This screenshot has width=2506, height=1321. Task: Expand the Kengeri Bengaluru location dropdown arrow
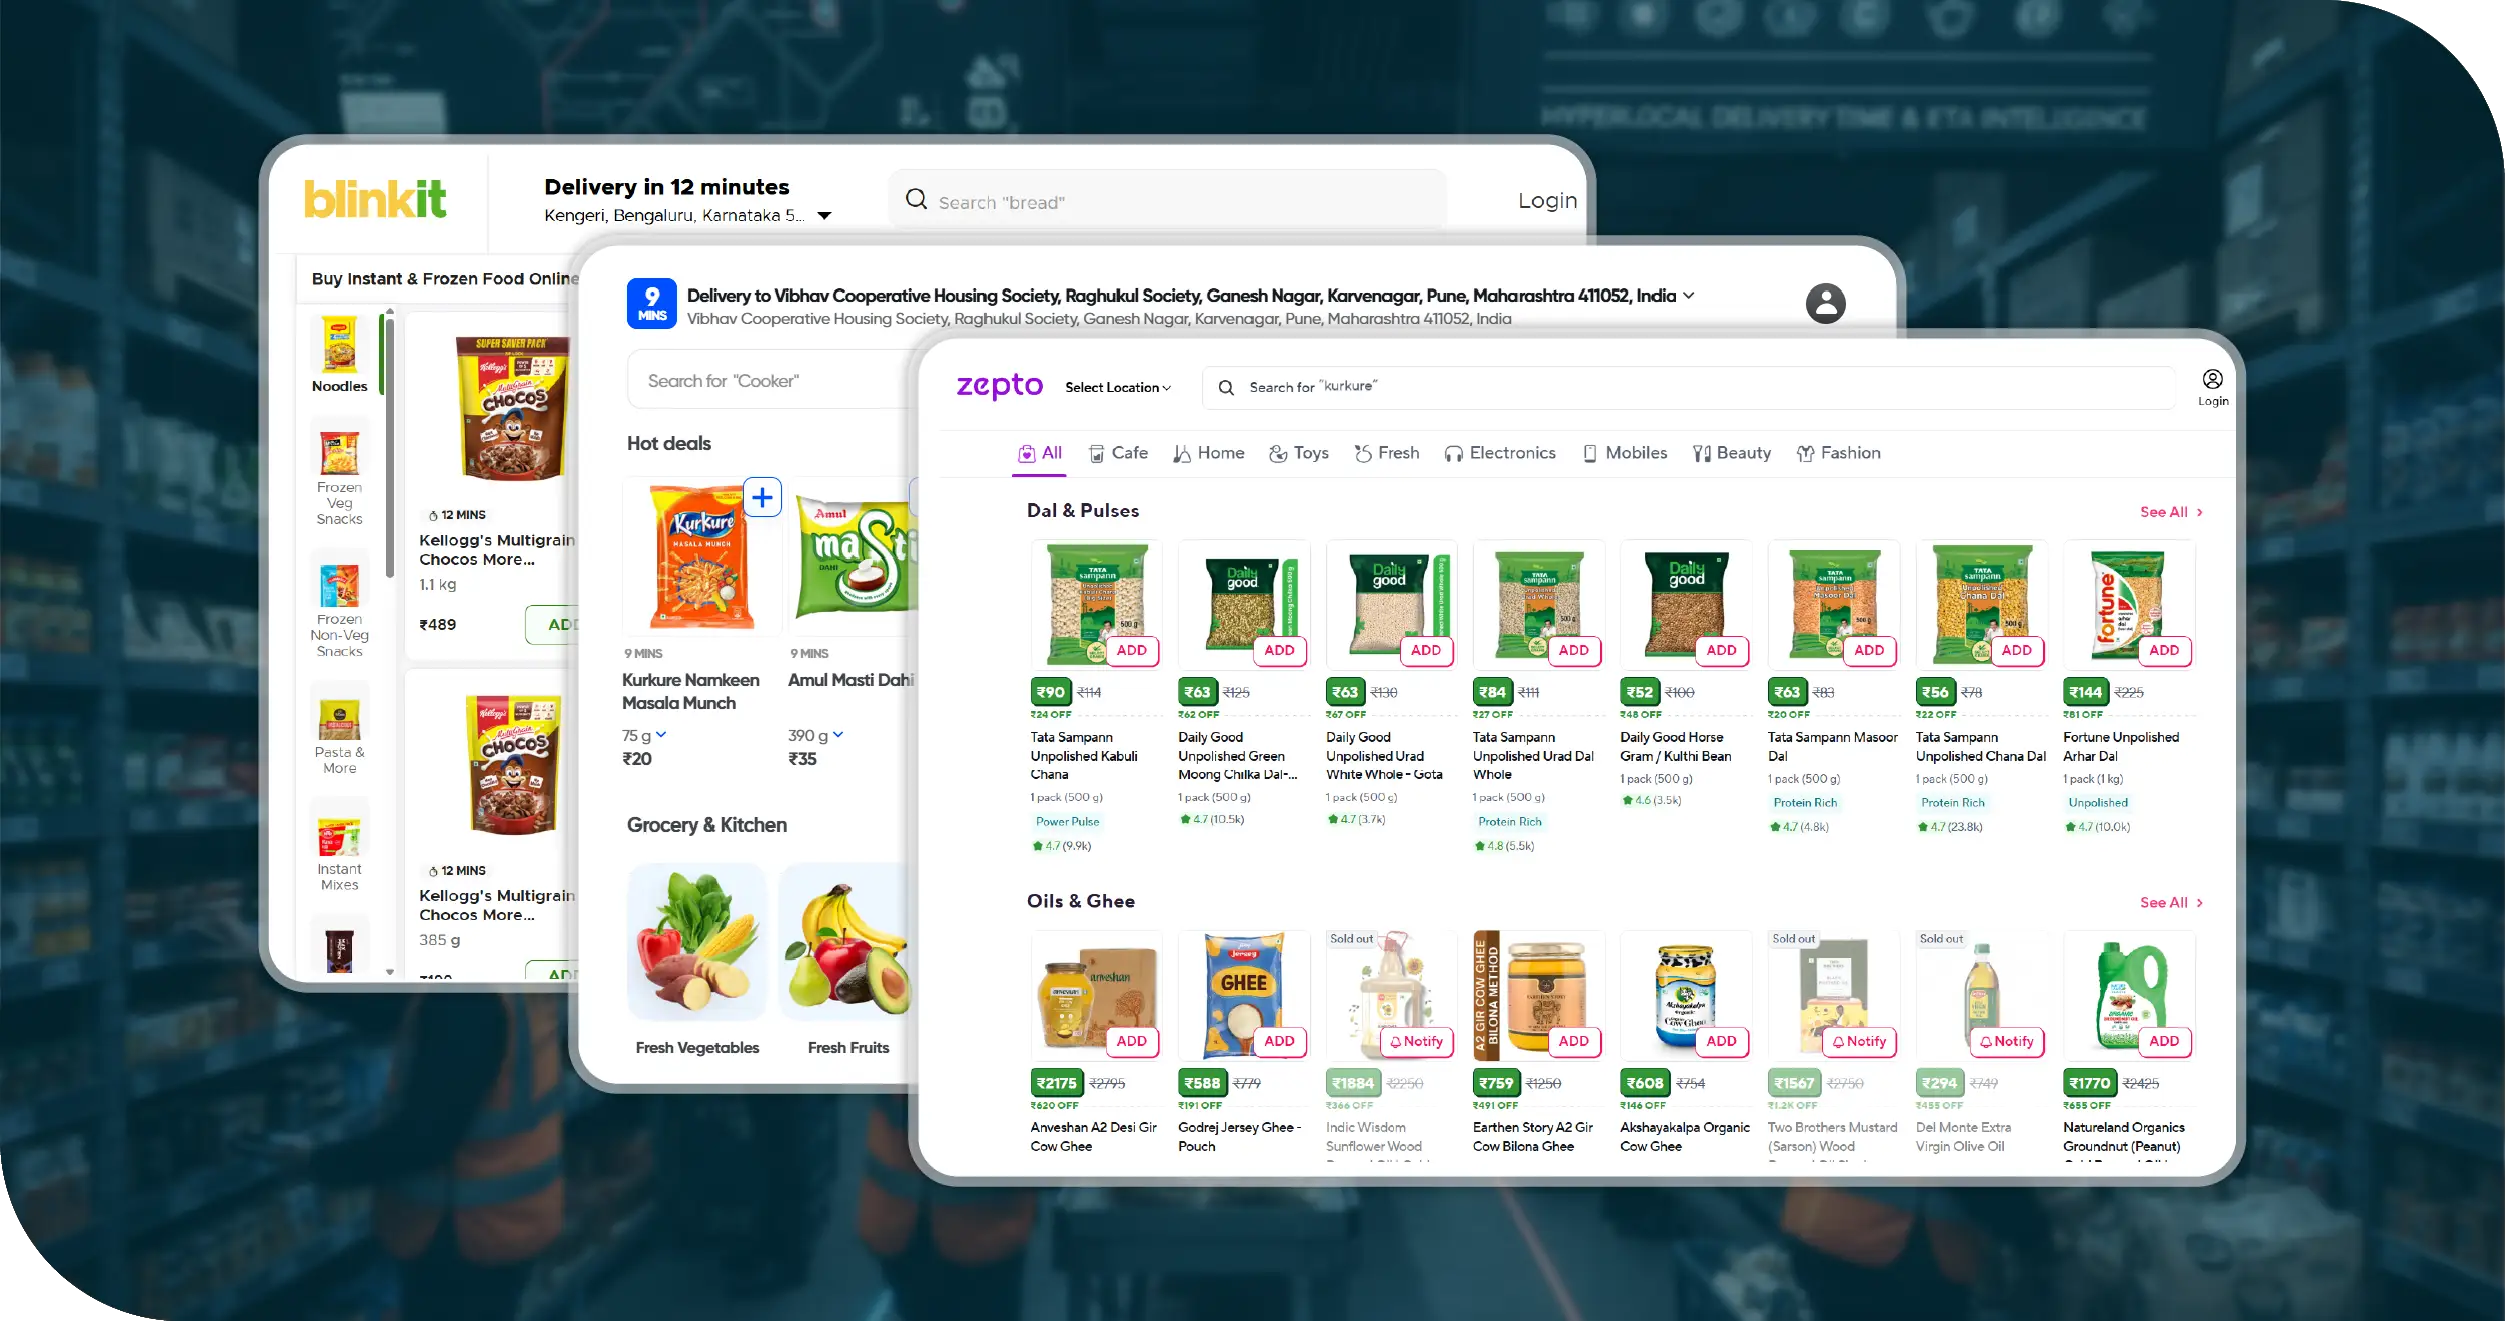point(824,216)
